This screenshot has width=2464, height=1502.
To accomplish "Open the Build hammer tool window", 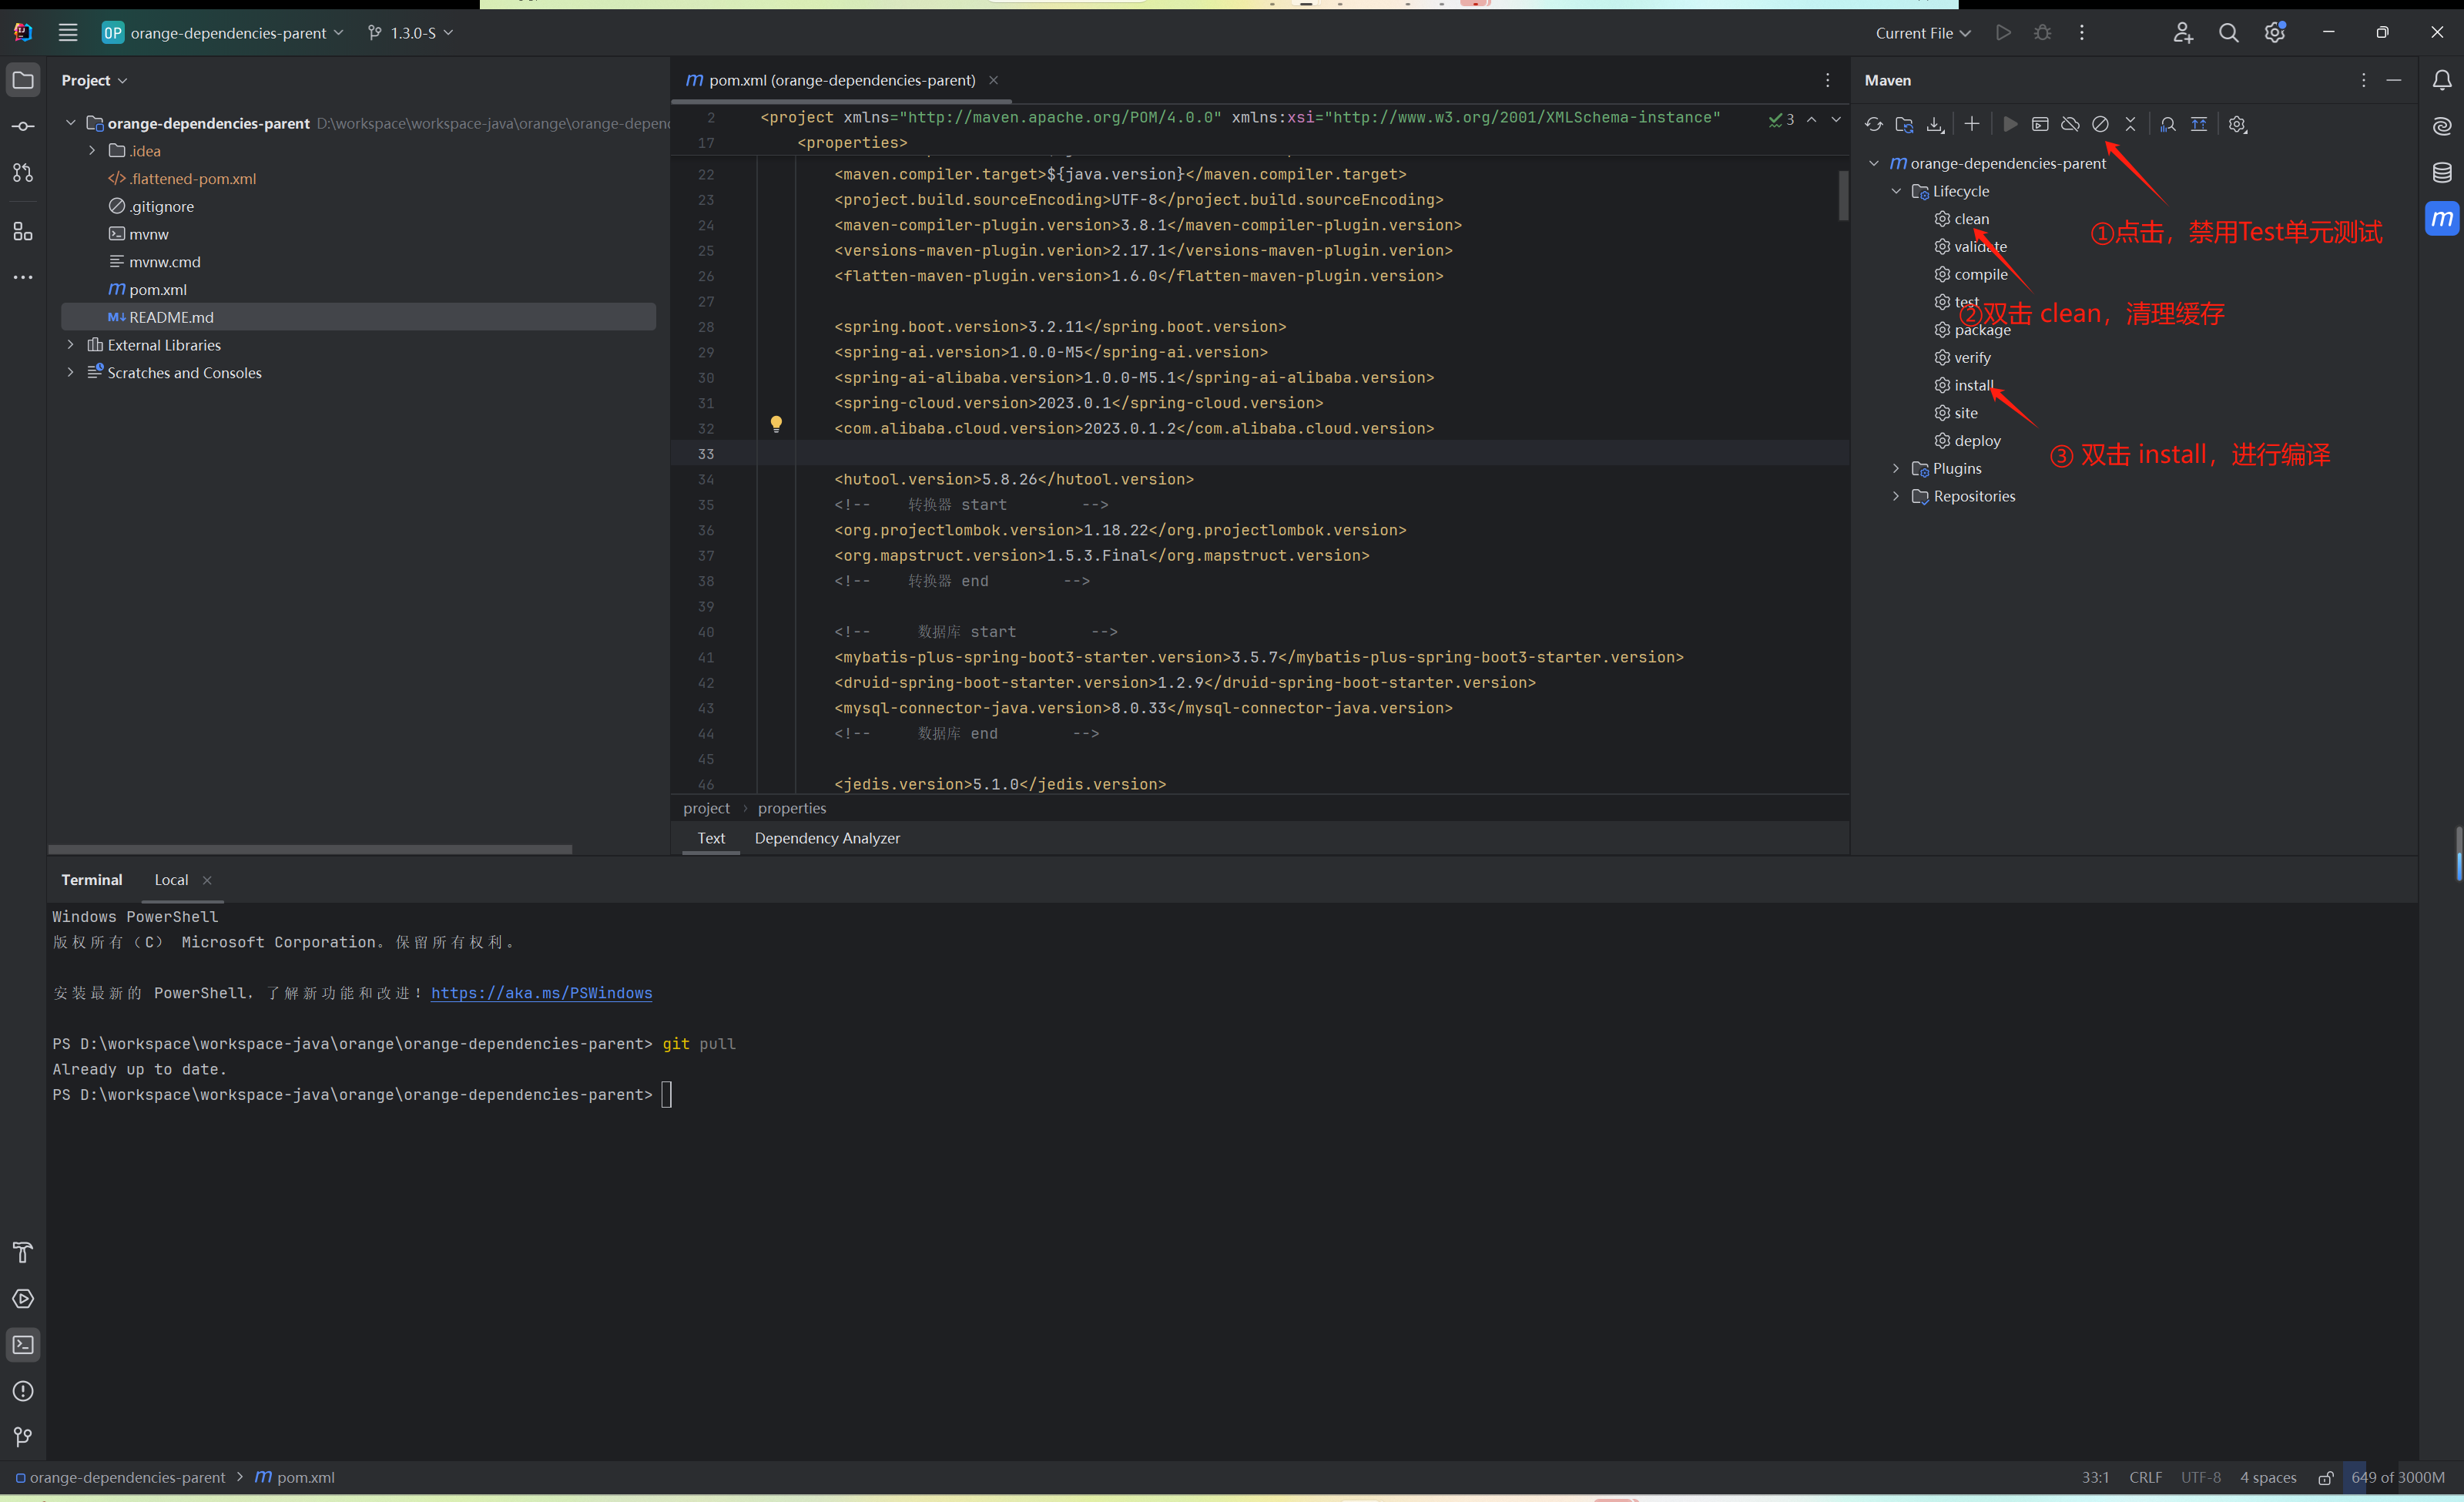I will coord(23,1252).
